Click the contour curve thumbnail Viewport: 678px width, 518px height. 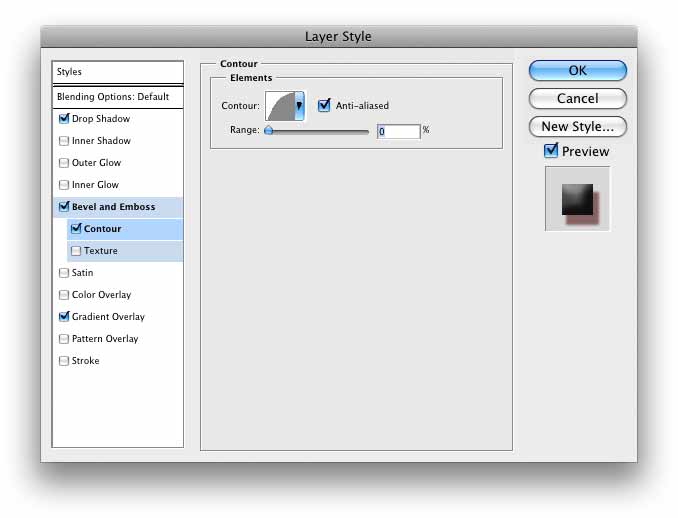click(280, 106)
